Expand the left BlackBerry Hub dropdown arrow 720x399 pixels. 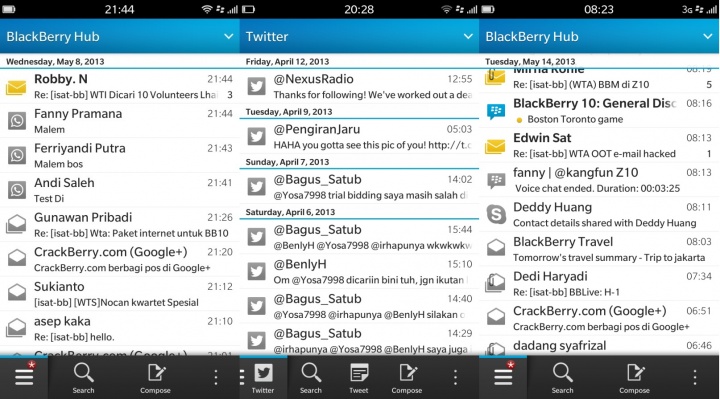coord(229,36)
